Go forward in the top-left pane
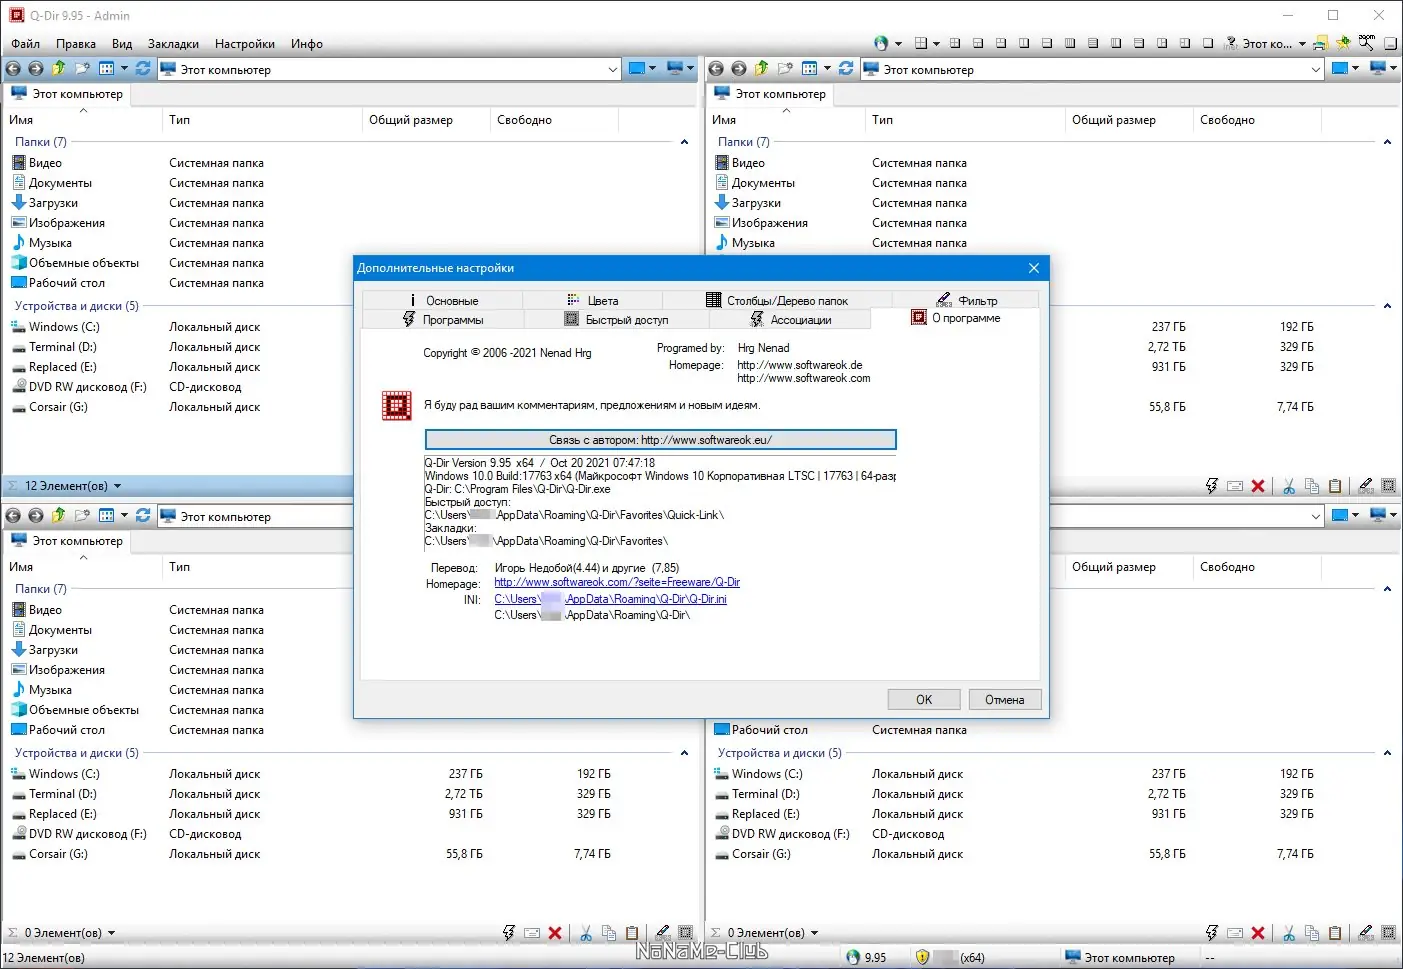Screen dimensions: 1403x969 (x=36, y=69)
